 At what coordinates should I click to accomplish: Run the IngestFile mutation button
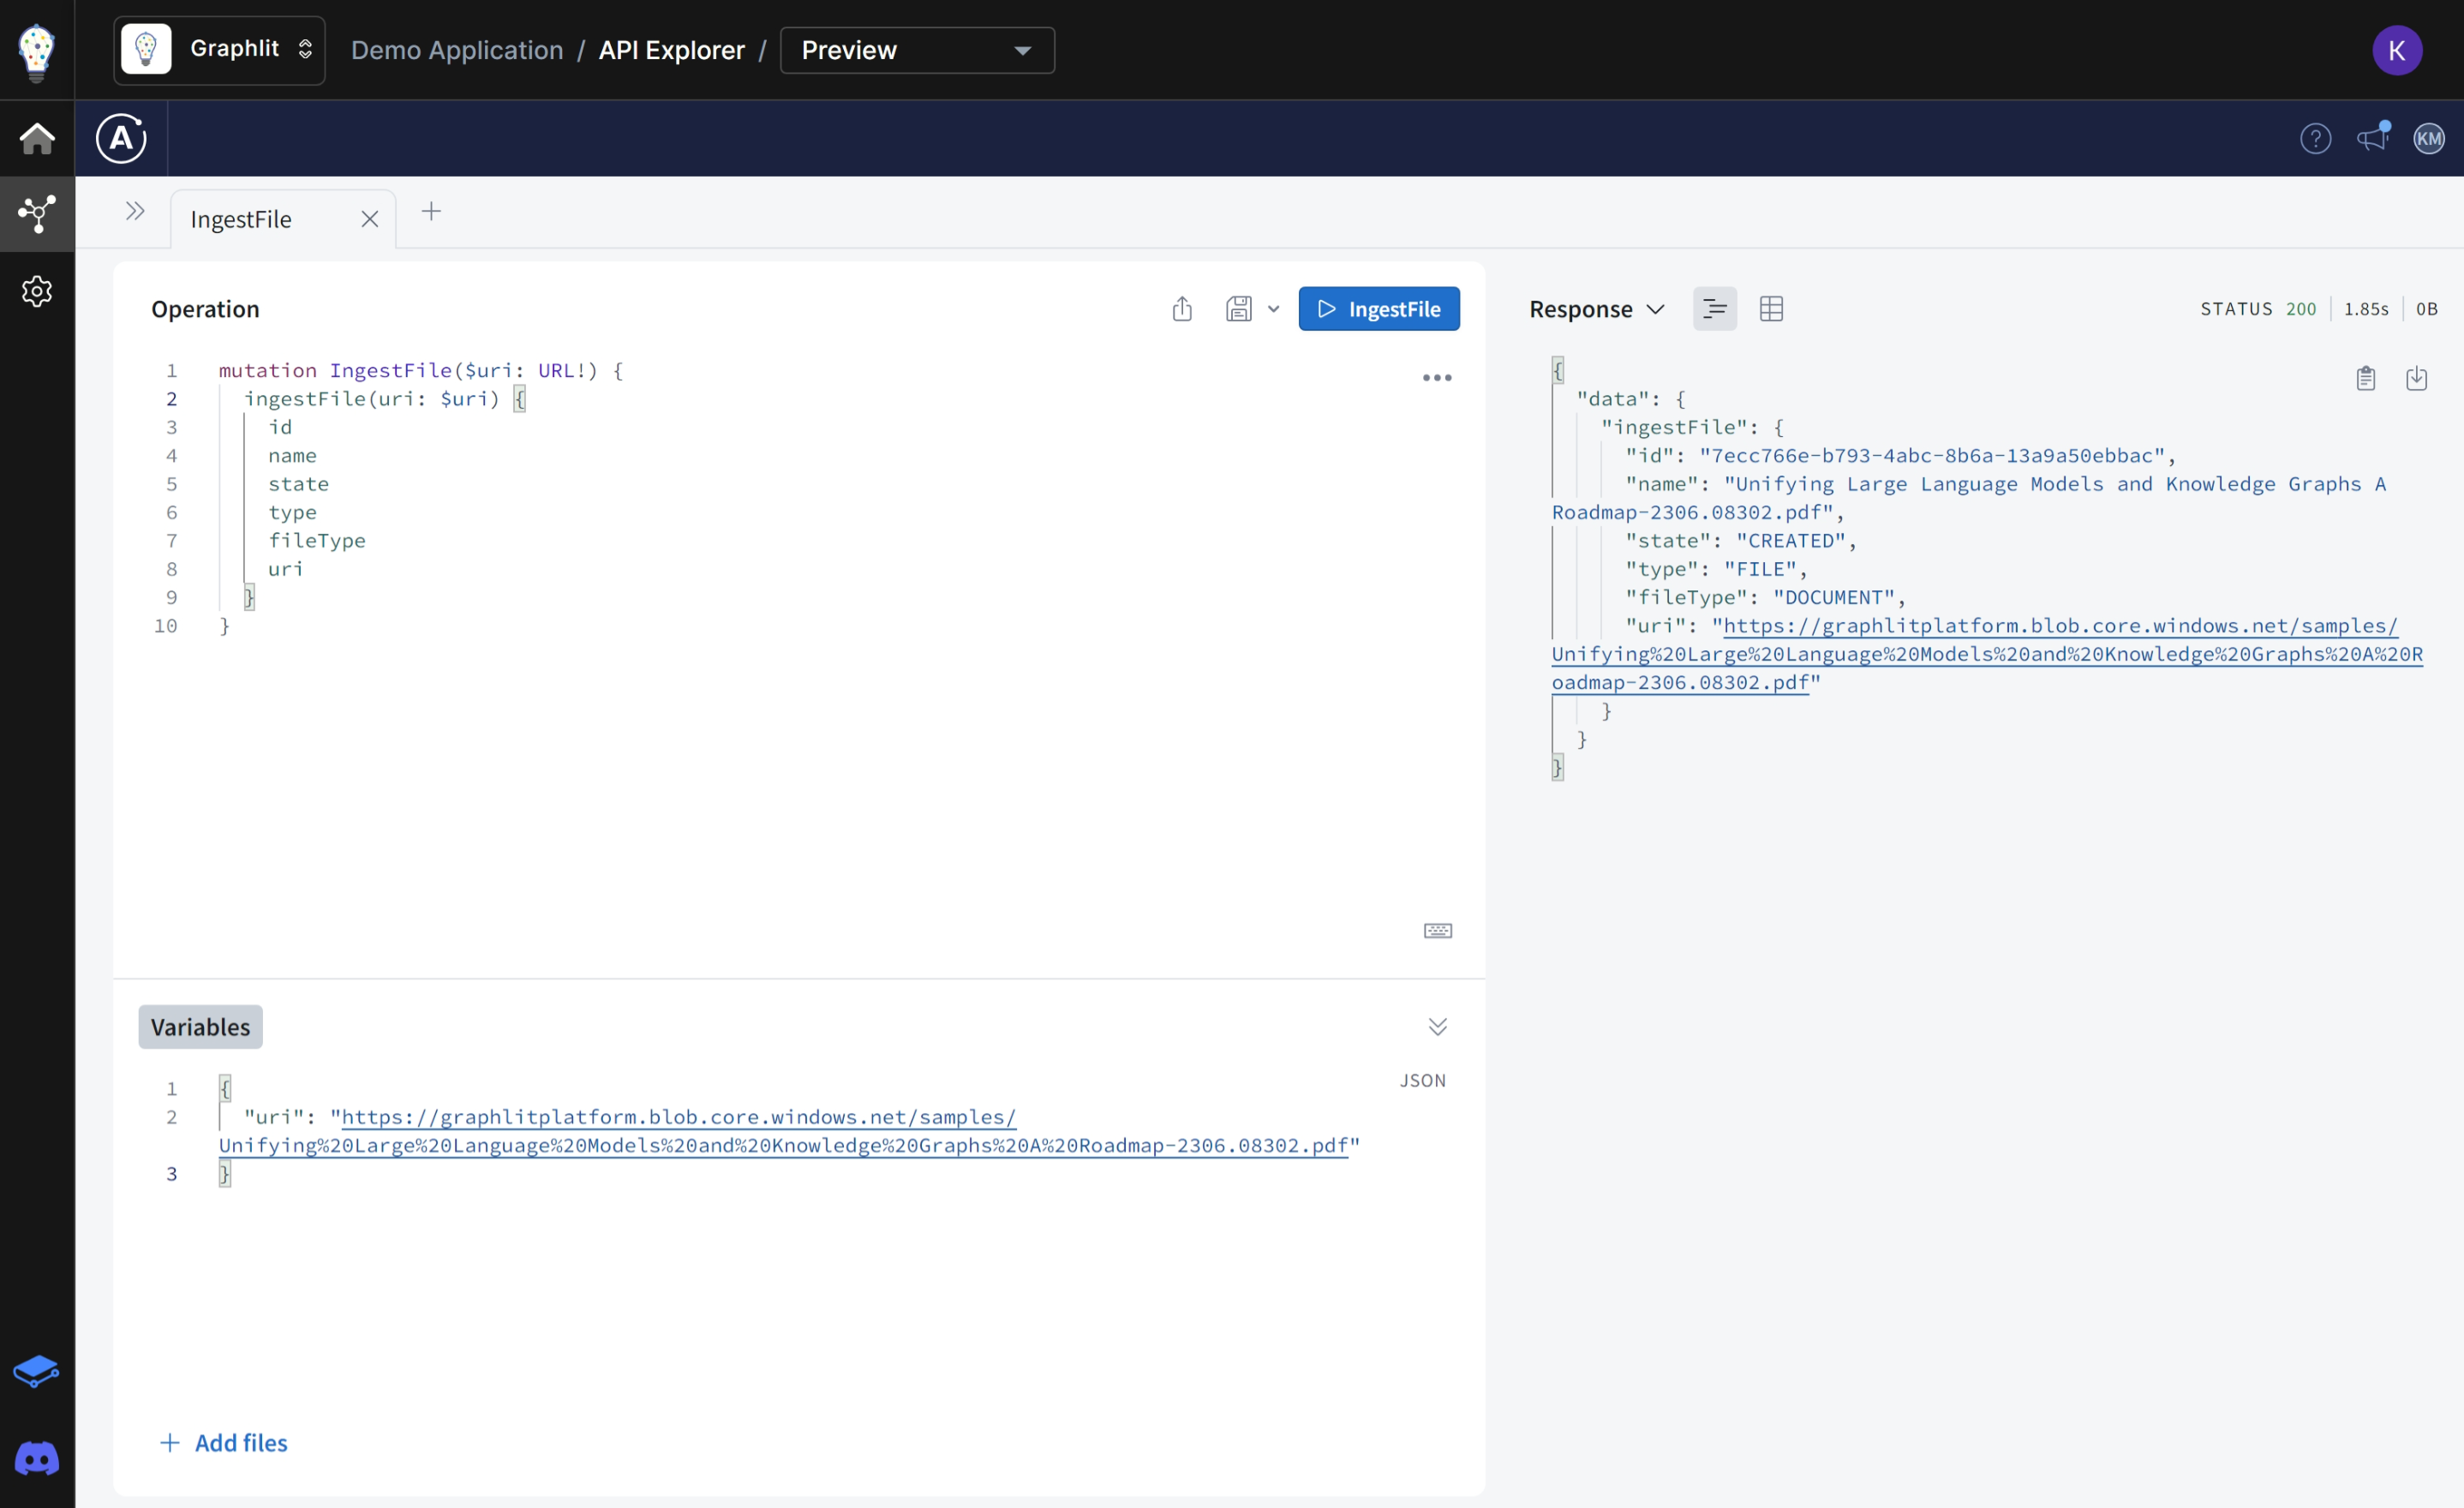coord(1379,309)
